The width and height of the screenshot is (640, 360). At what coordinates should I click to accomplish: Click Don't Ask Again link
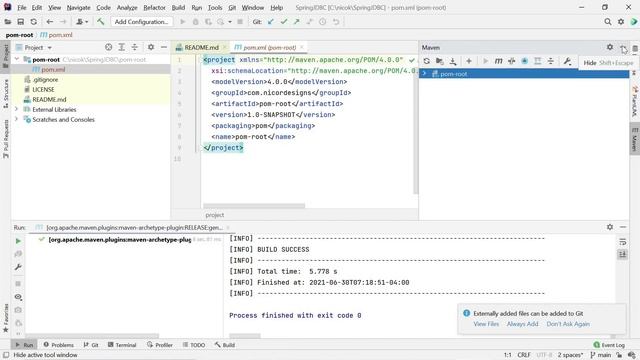point(568,324)
